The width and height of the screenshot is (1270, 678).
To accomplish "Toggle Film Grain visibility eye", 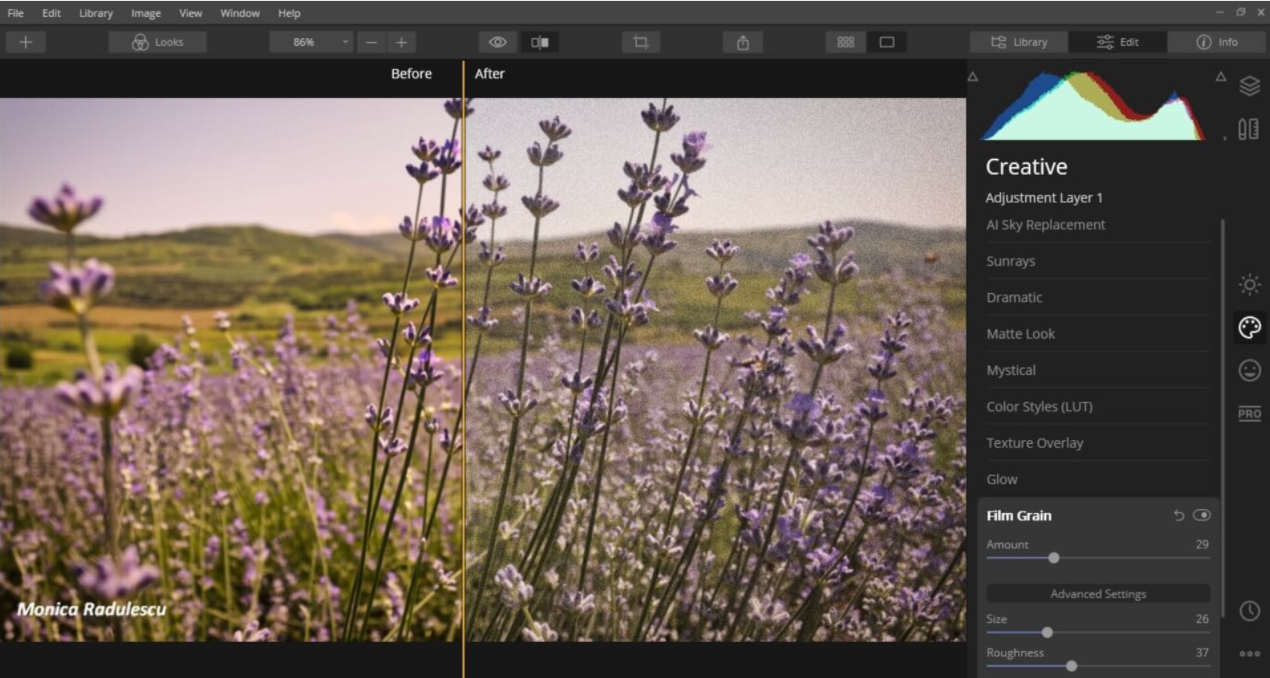I will tap(1202, 515).
